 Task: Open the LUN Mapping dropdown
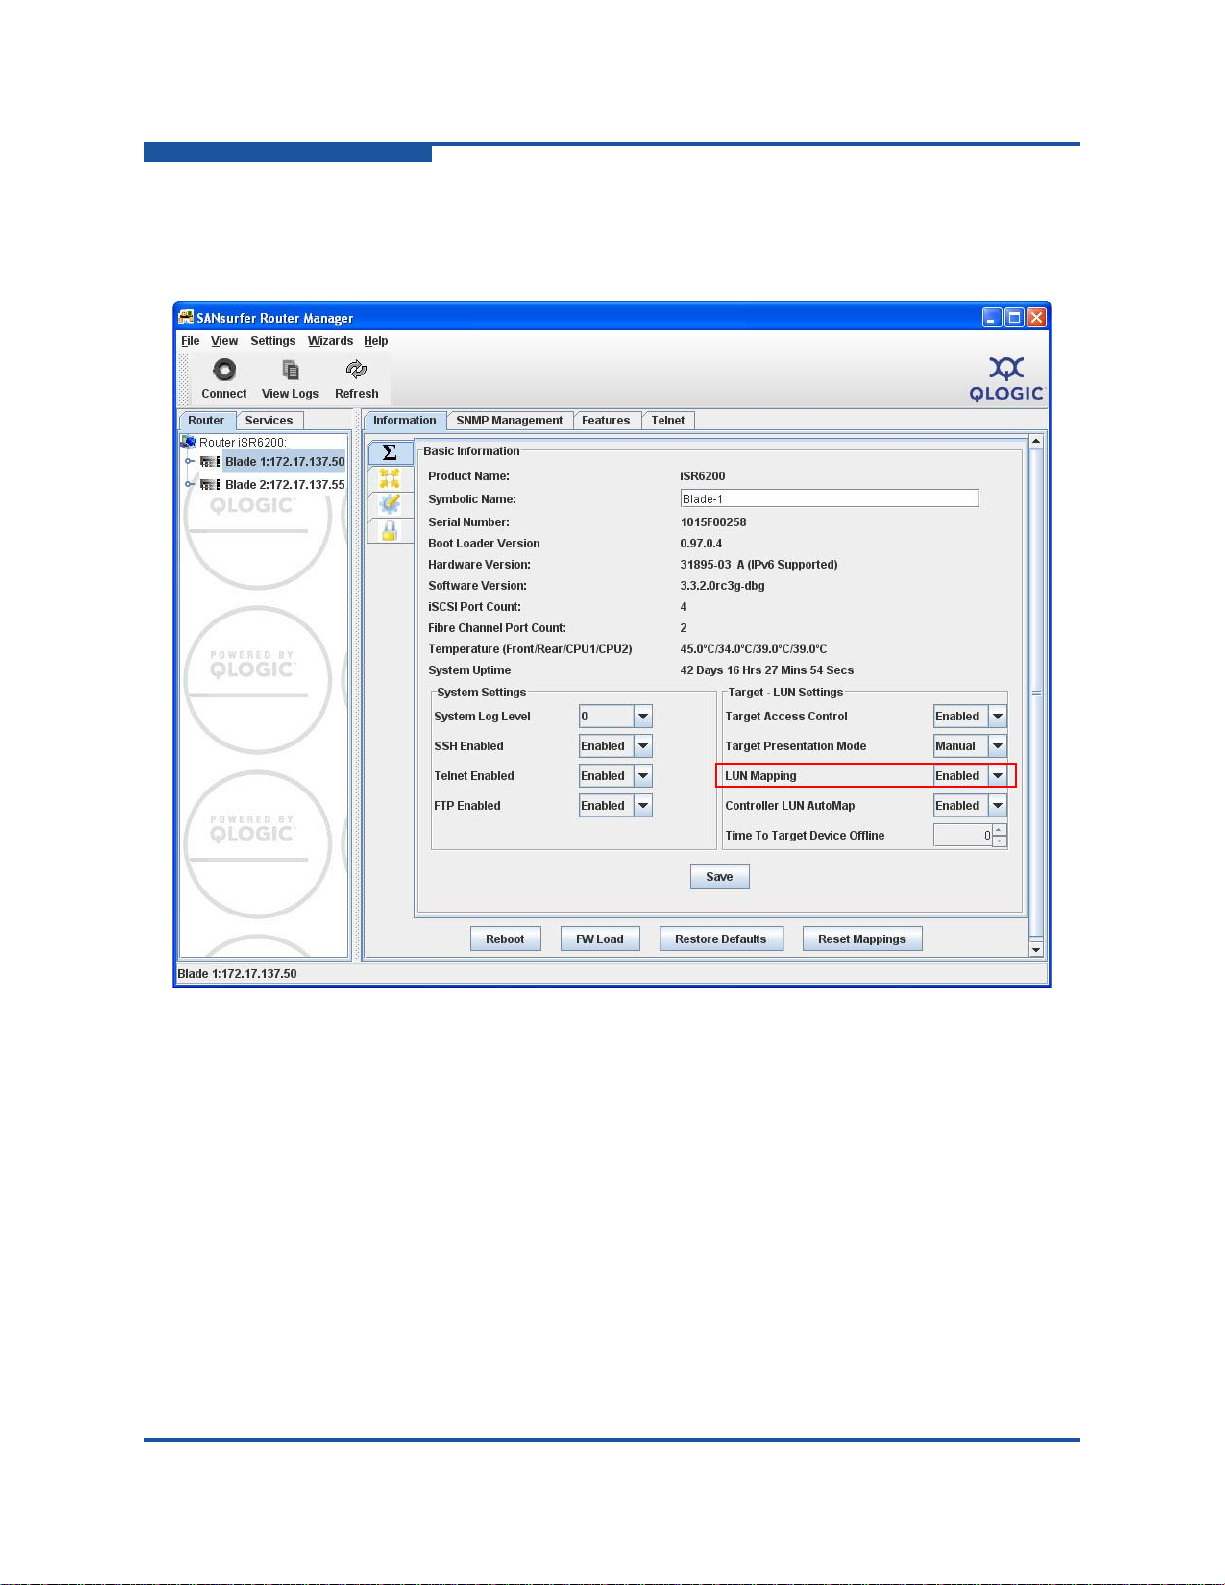pos(998,776)
